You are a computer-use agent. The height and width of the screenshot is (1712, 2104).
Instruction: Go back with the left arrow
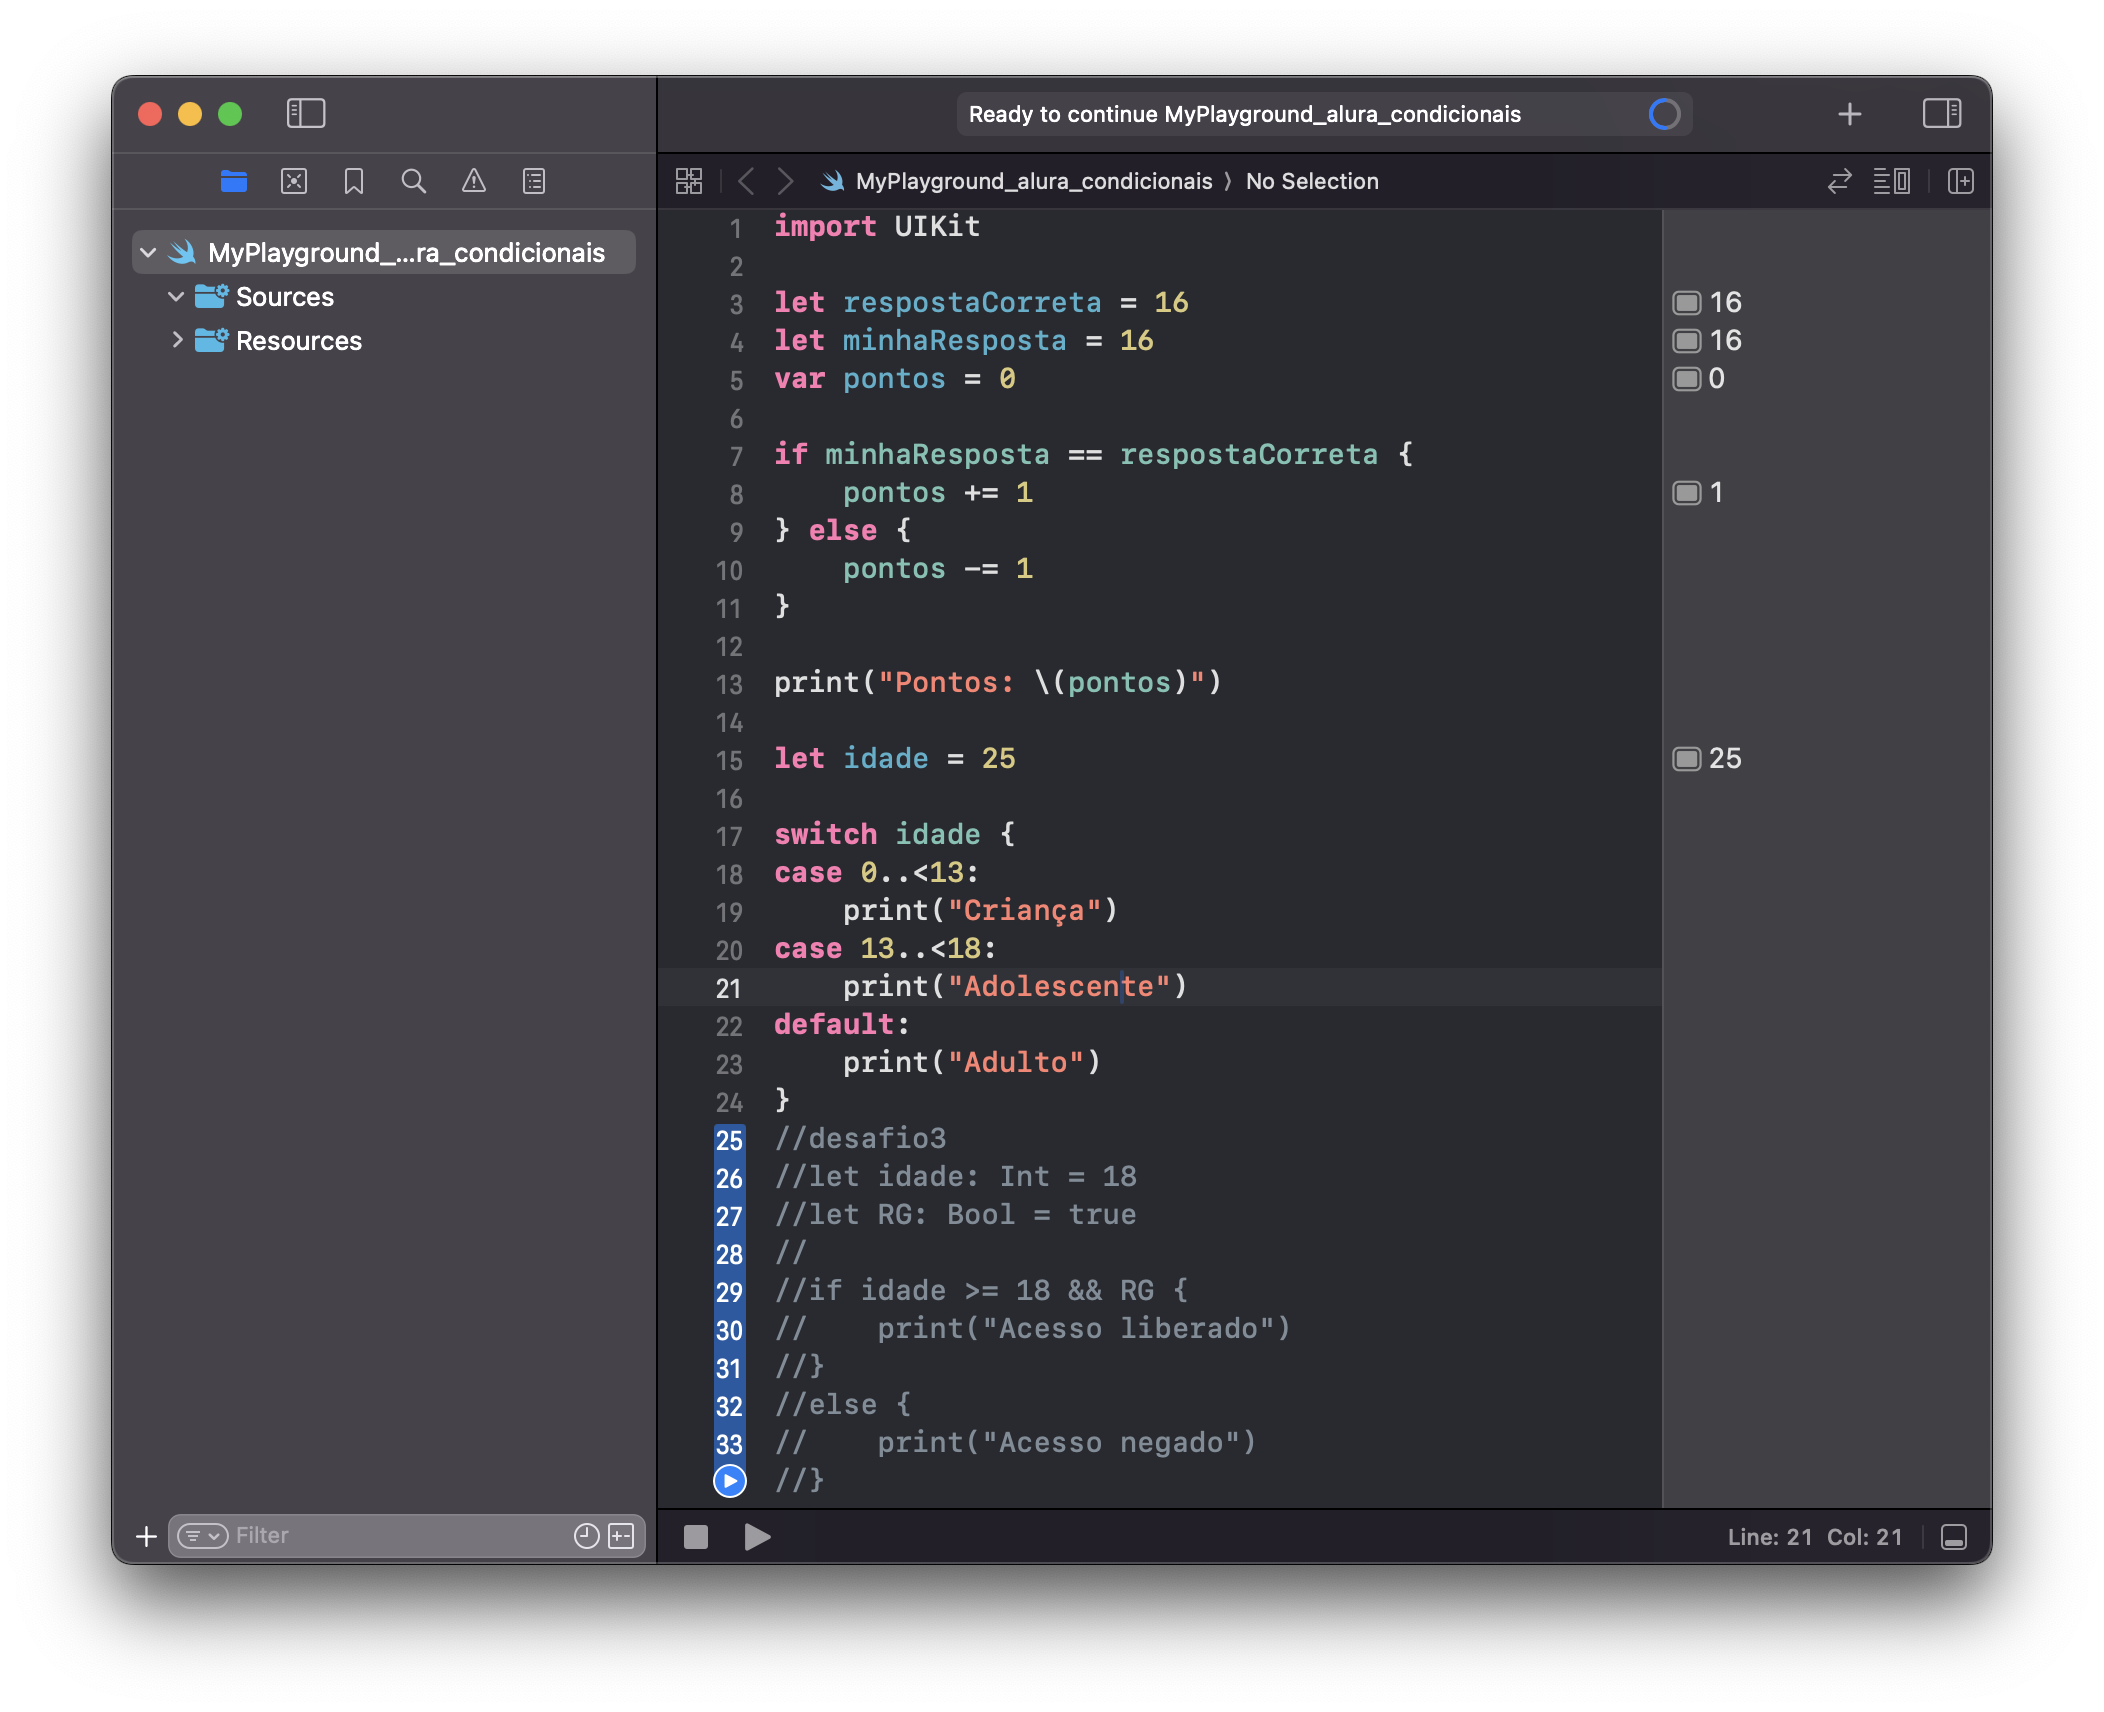point(746,181)
